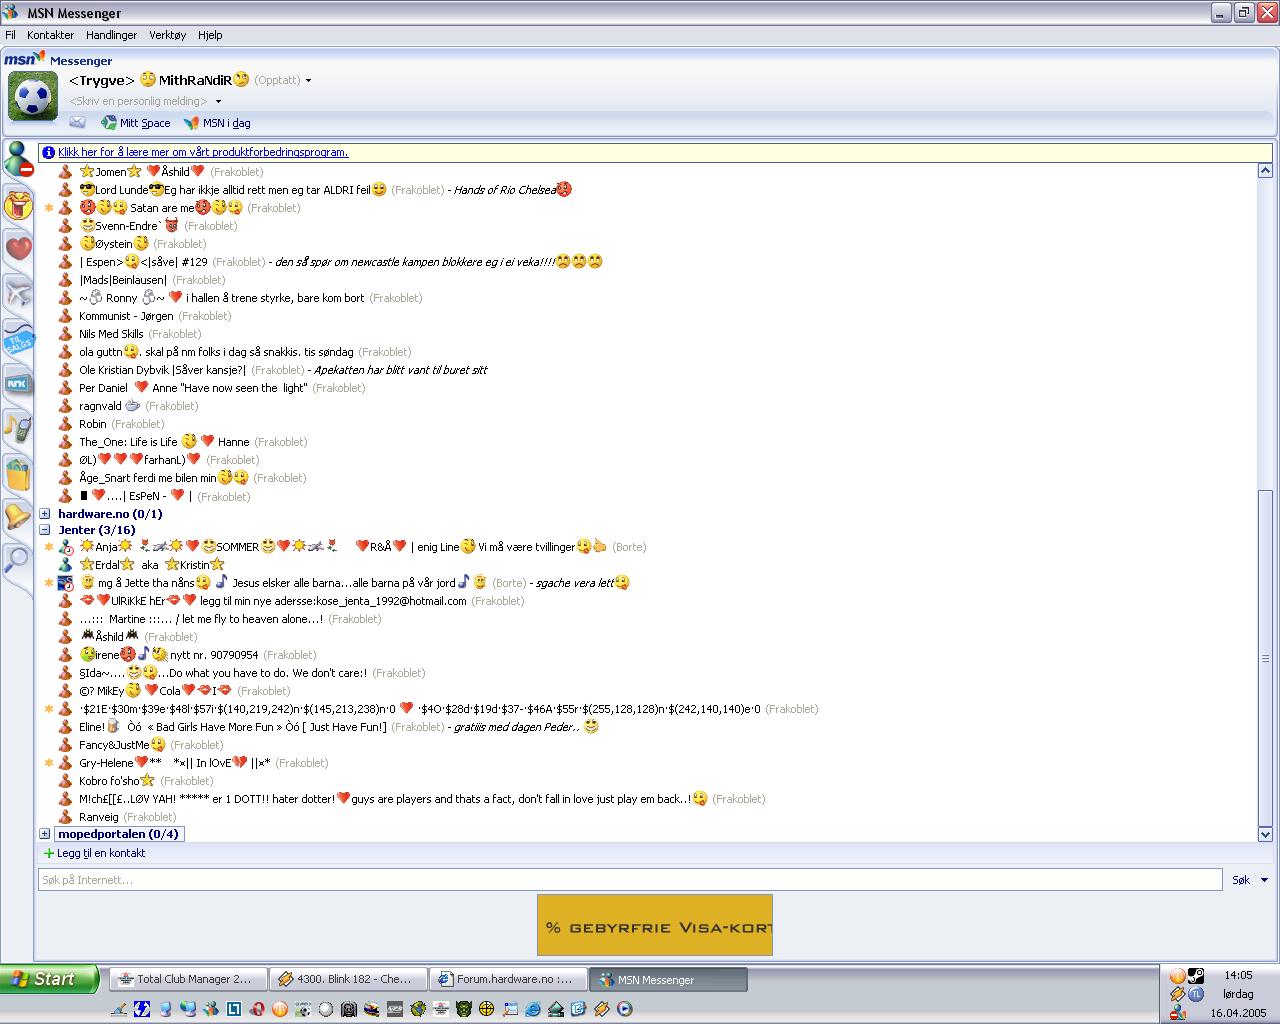Open the contacts tab with buddy icon
1280x1024 pixels.
pyautogui.click(x=18, y=160)
